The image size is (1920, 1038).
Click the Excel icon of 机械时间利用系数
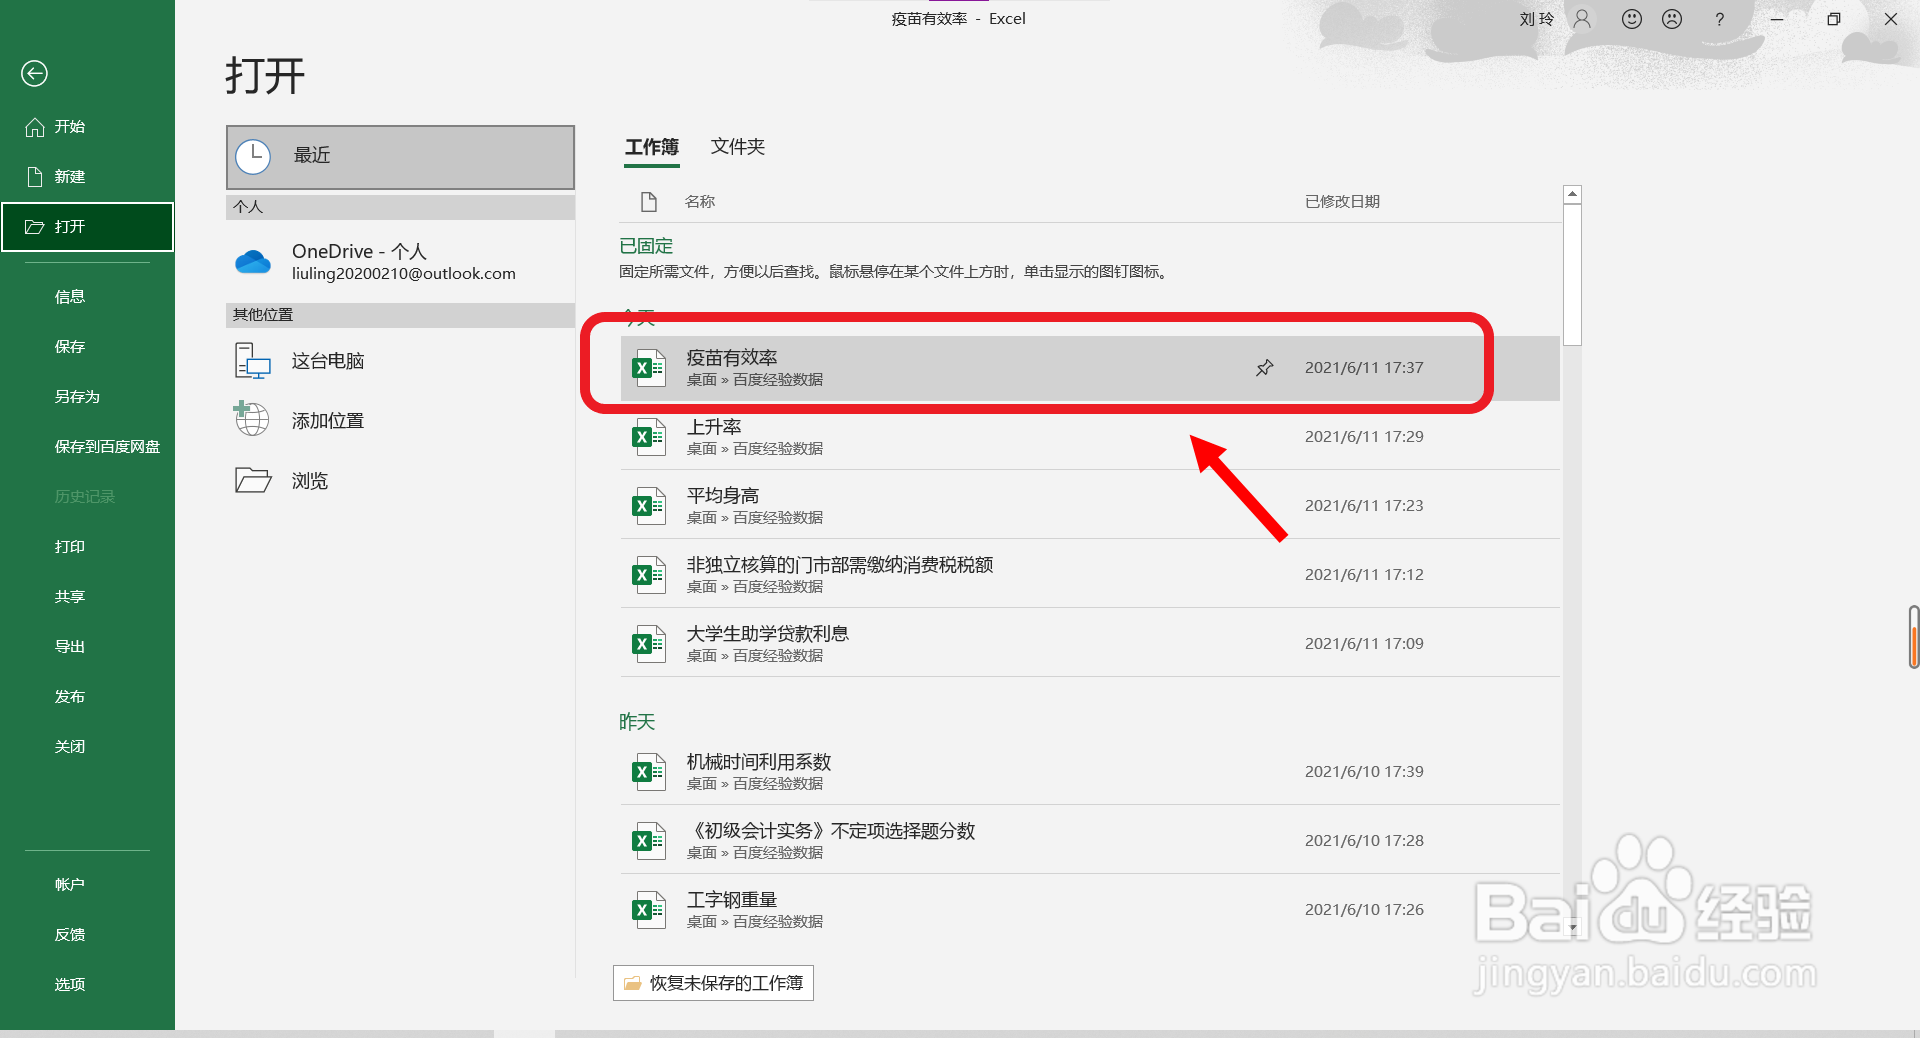click(649, 772)
